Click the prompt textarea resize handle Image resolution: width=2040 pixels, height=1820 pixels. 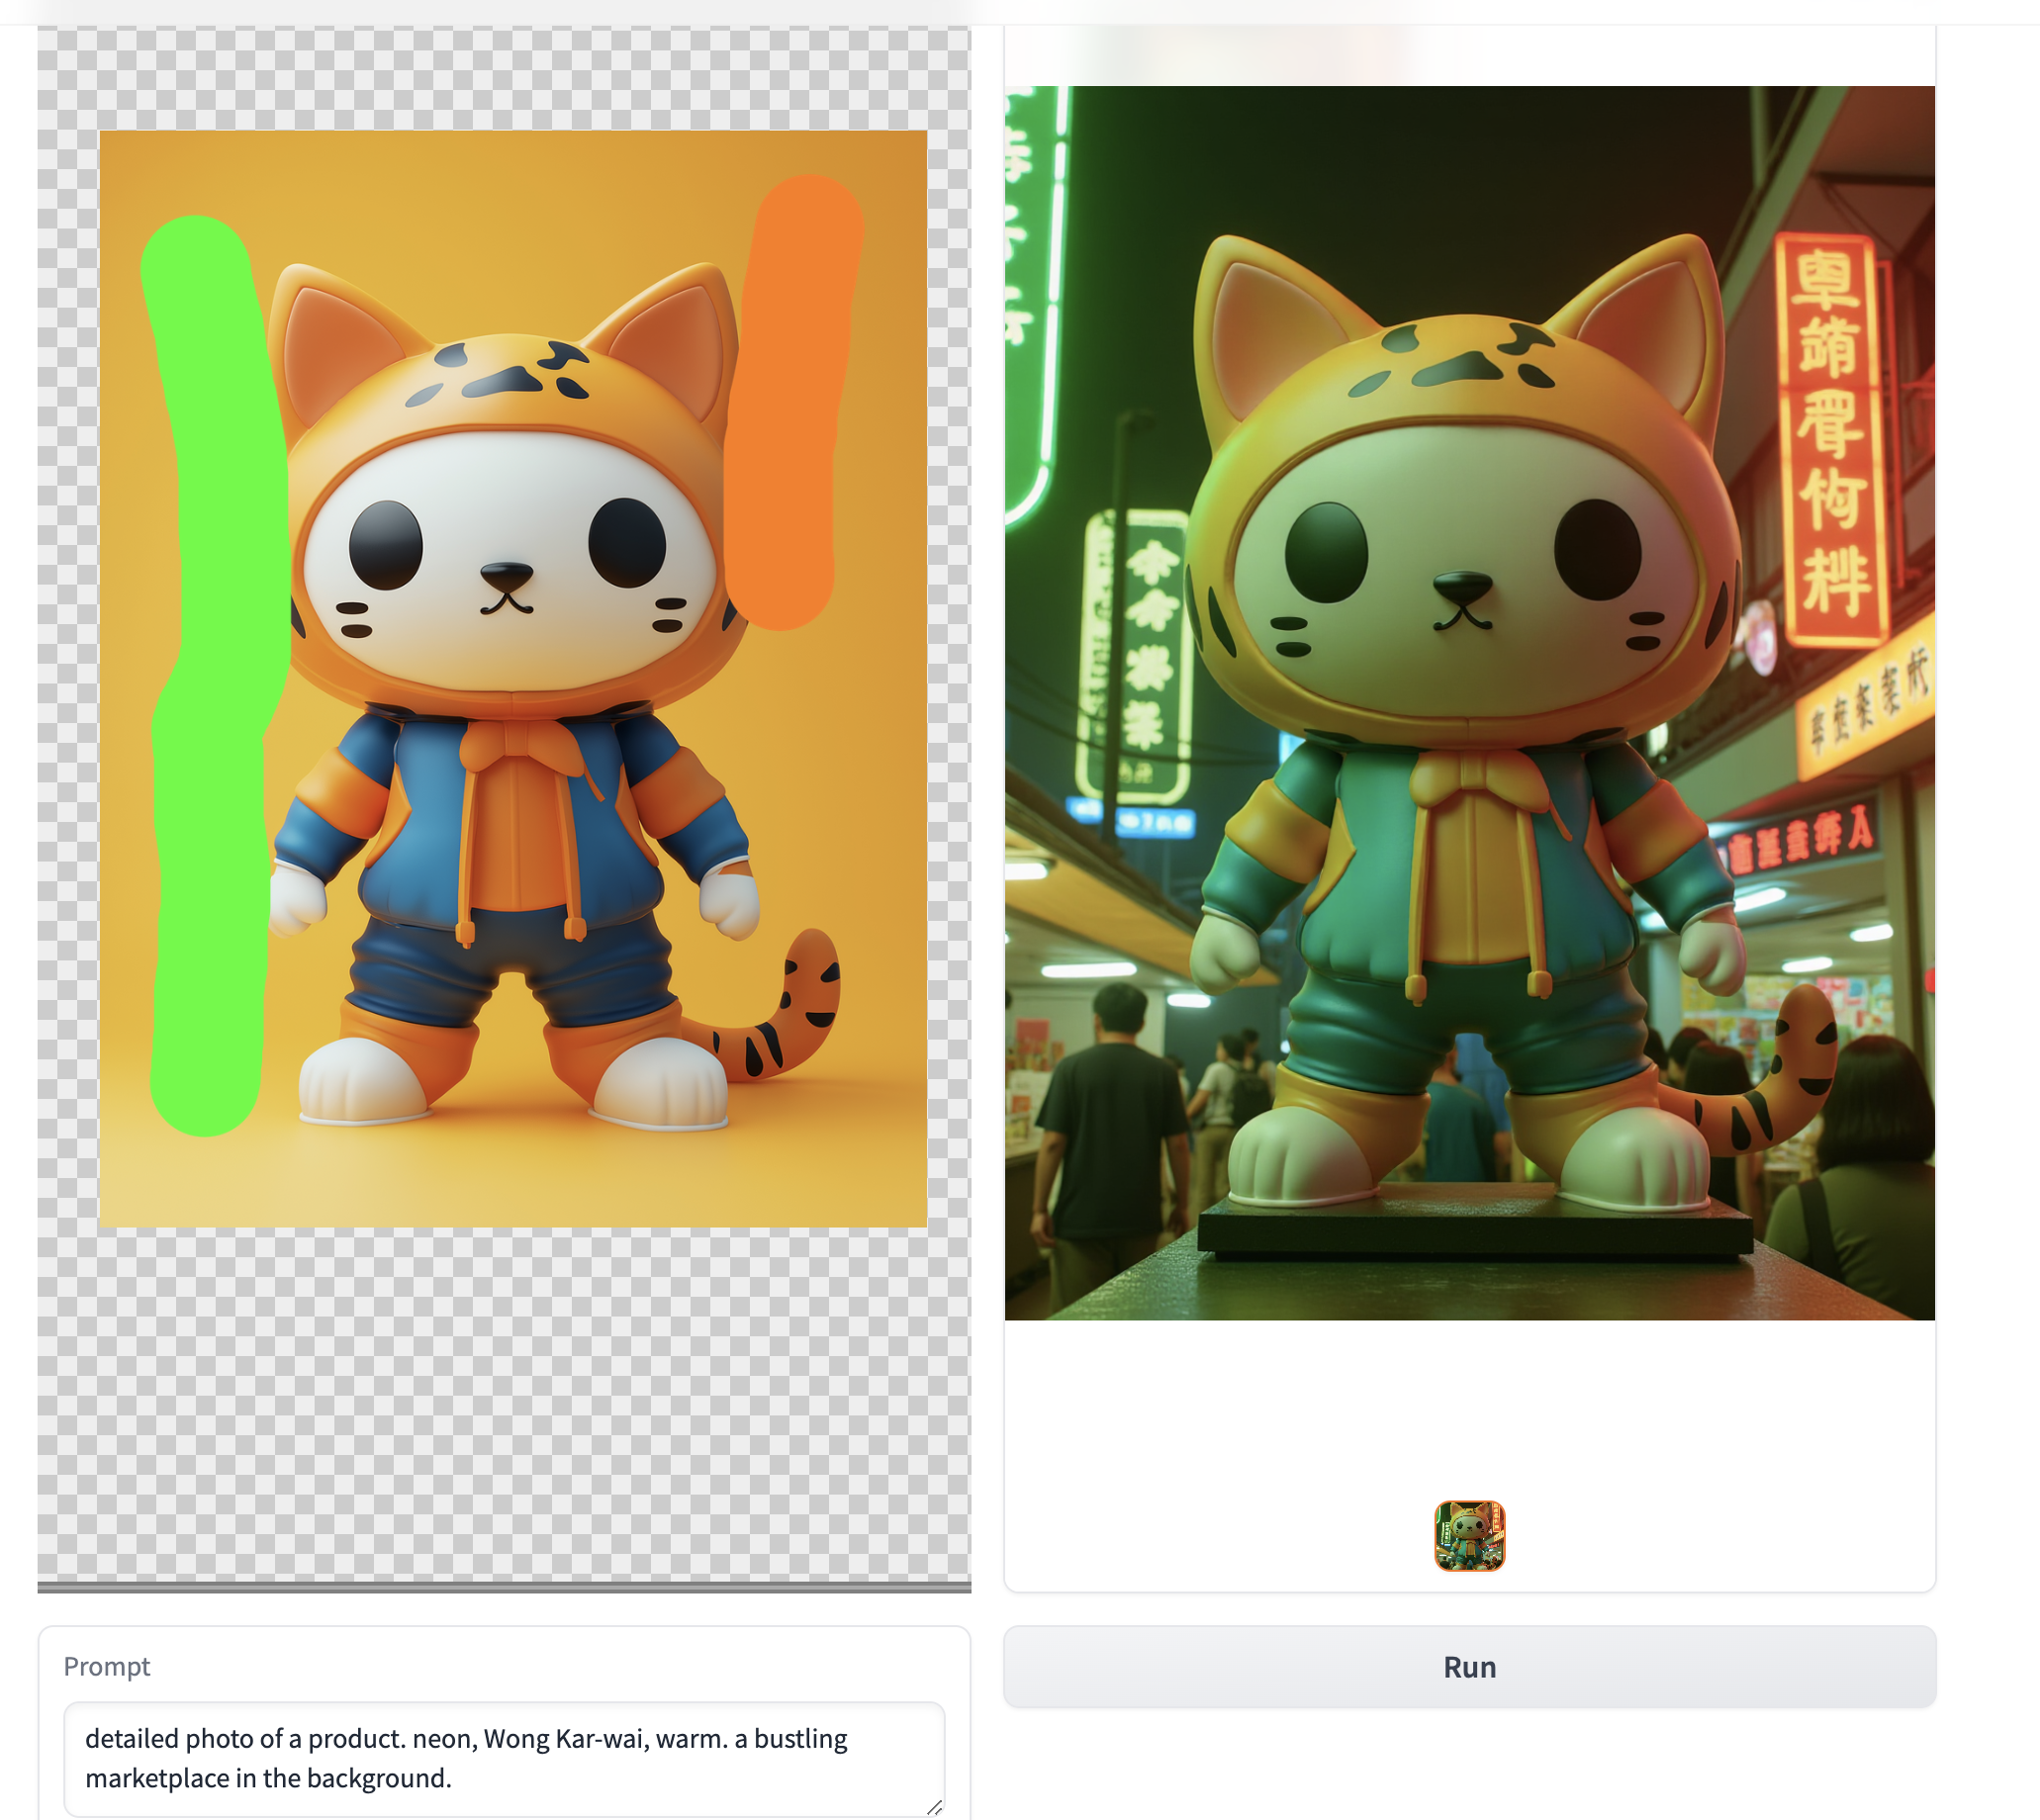(x=934, y=1807)
